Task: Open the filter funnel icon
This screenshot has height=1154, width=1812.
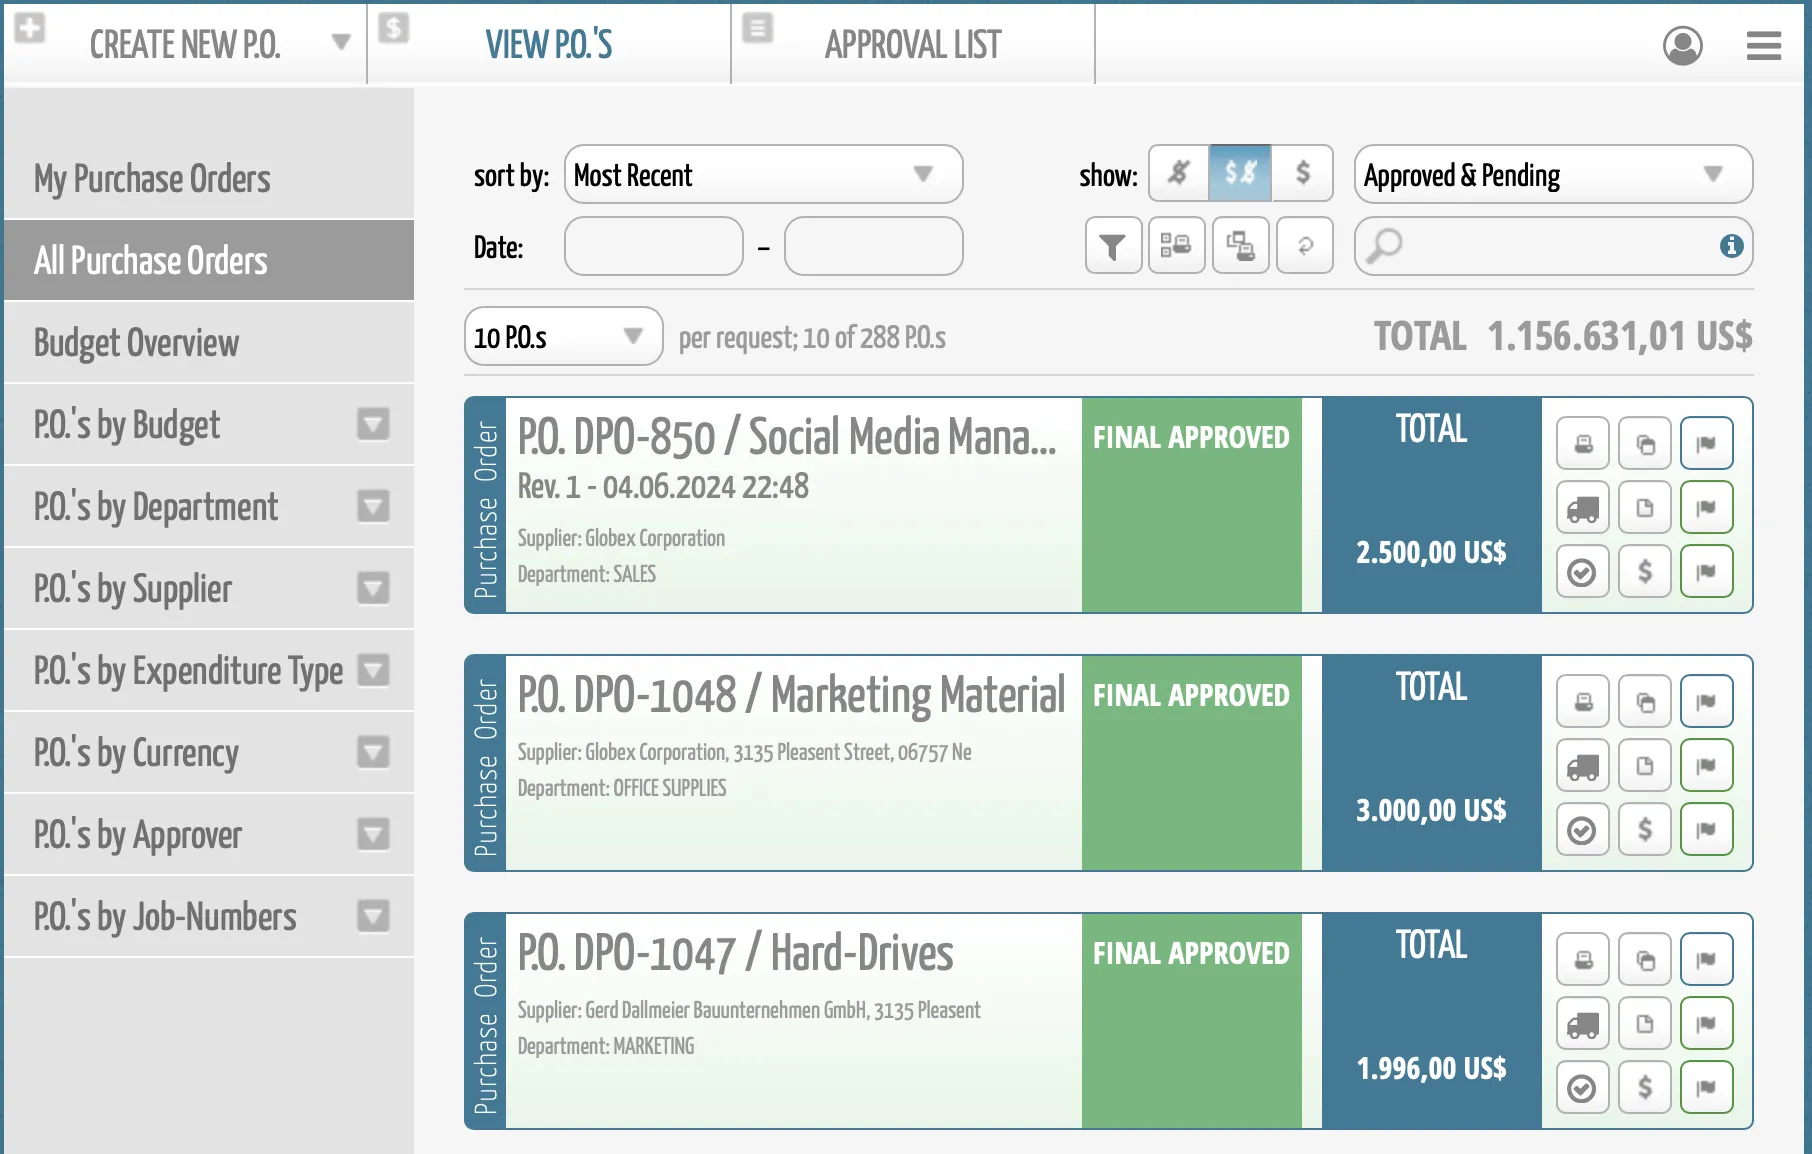Action: tap(1111, 246)
